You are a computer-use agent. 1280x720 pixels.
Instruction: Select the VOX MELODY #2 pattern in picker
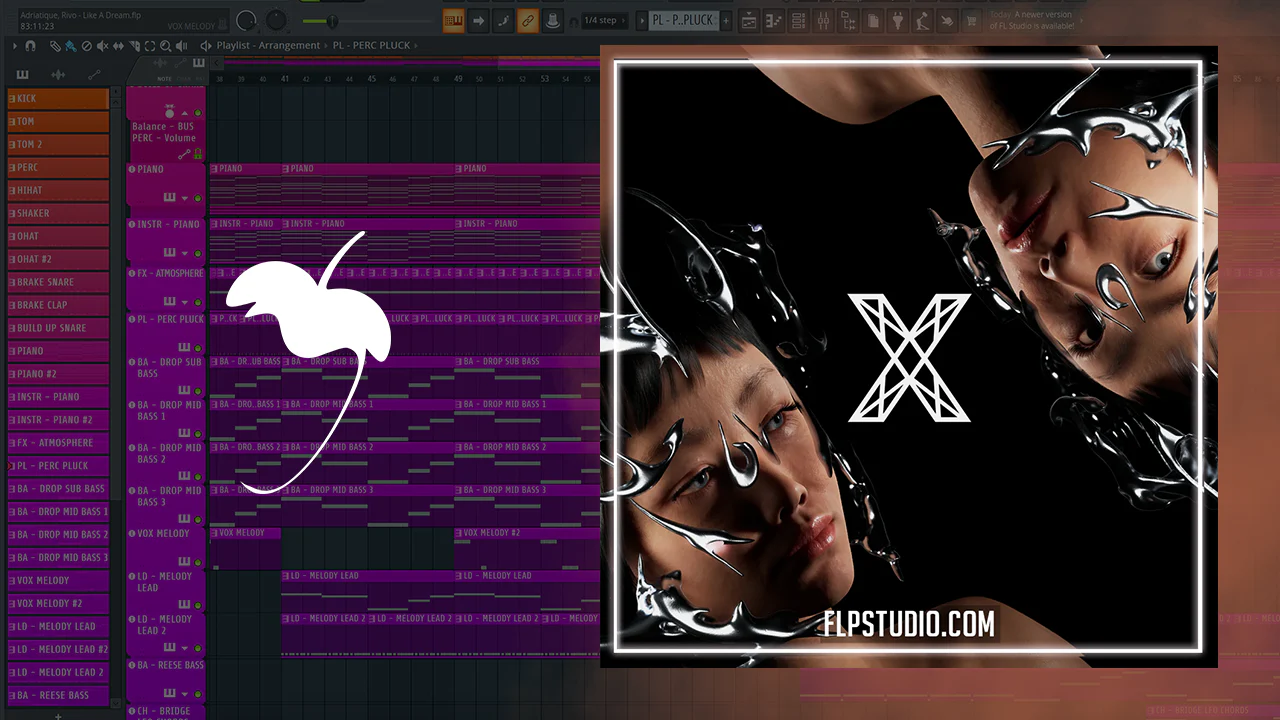(58, 604)
